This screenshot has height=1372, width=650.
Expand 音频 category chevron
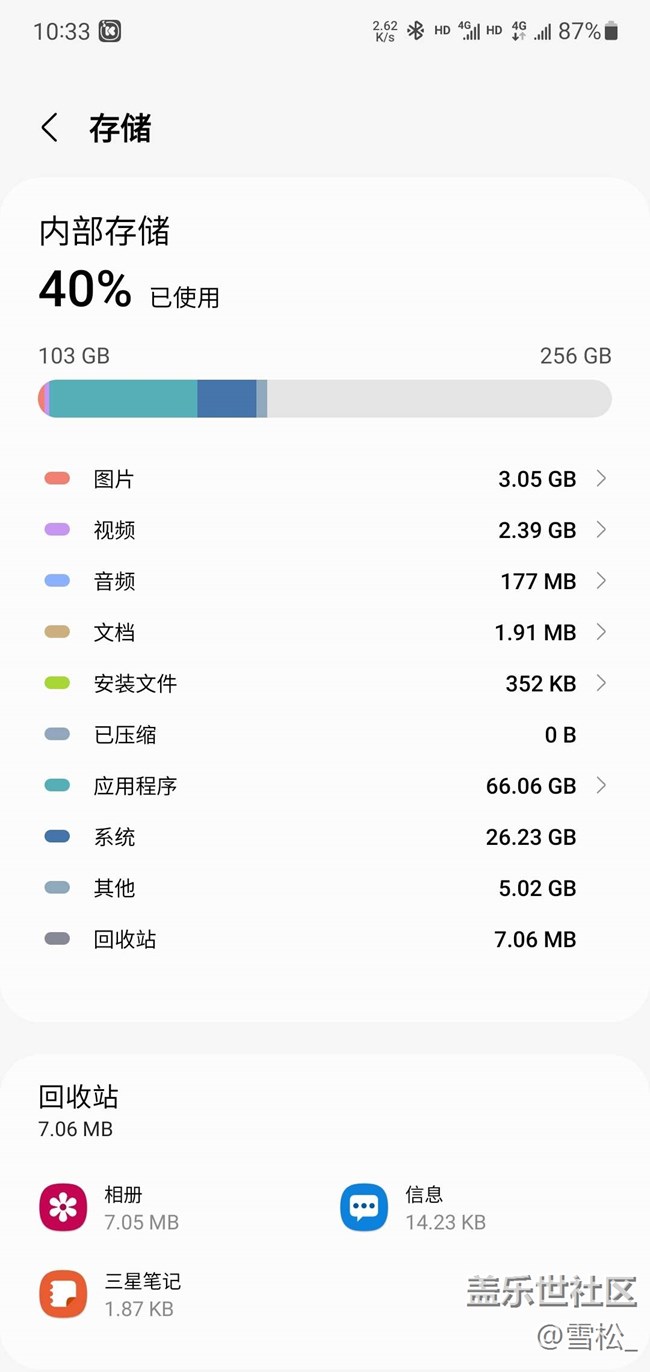(601, 581)
